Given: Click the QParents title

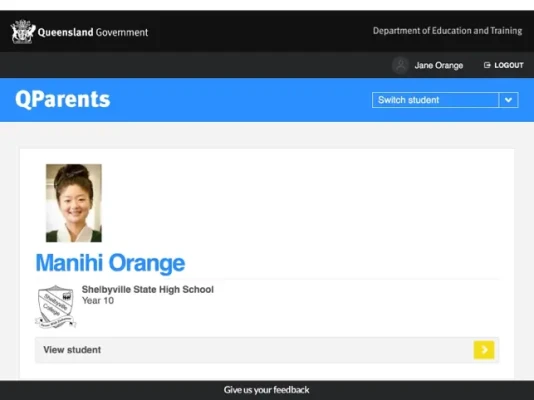Looking at the screenshot, I should (63, 99).
